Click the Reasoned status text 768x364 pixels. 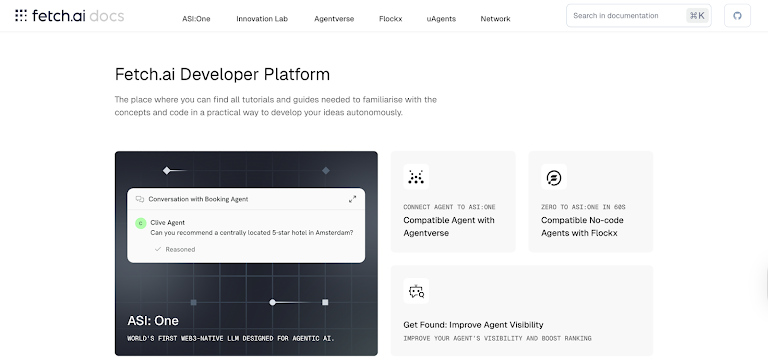tap(180, 249)
